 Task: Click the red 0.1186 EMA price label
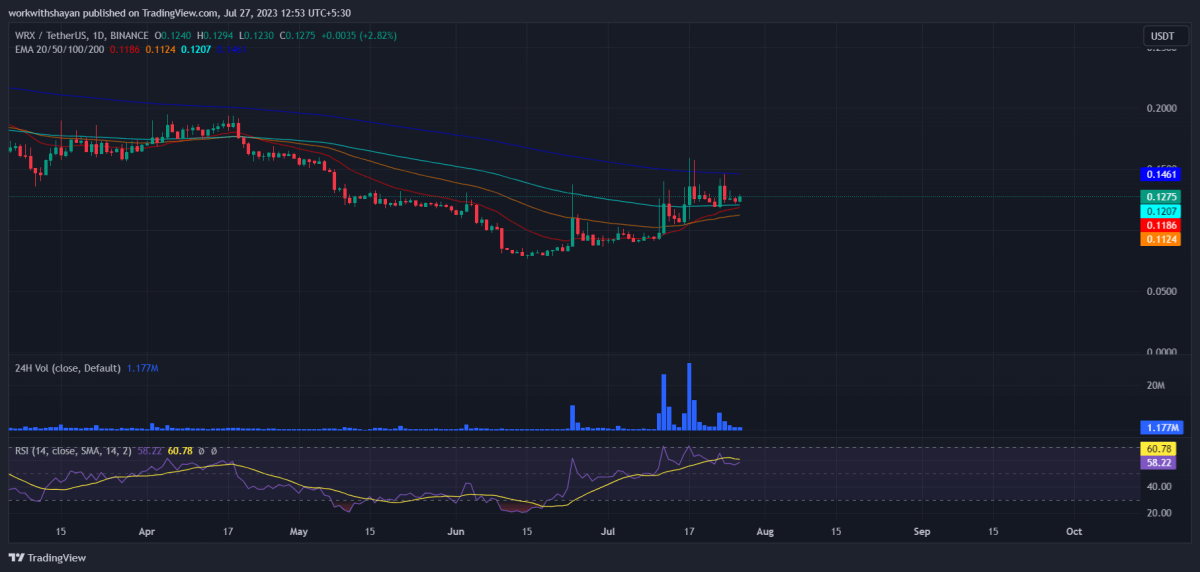[x=1161, y=226]
